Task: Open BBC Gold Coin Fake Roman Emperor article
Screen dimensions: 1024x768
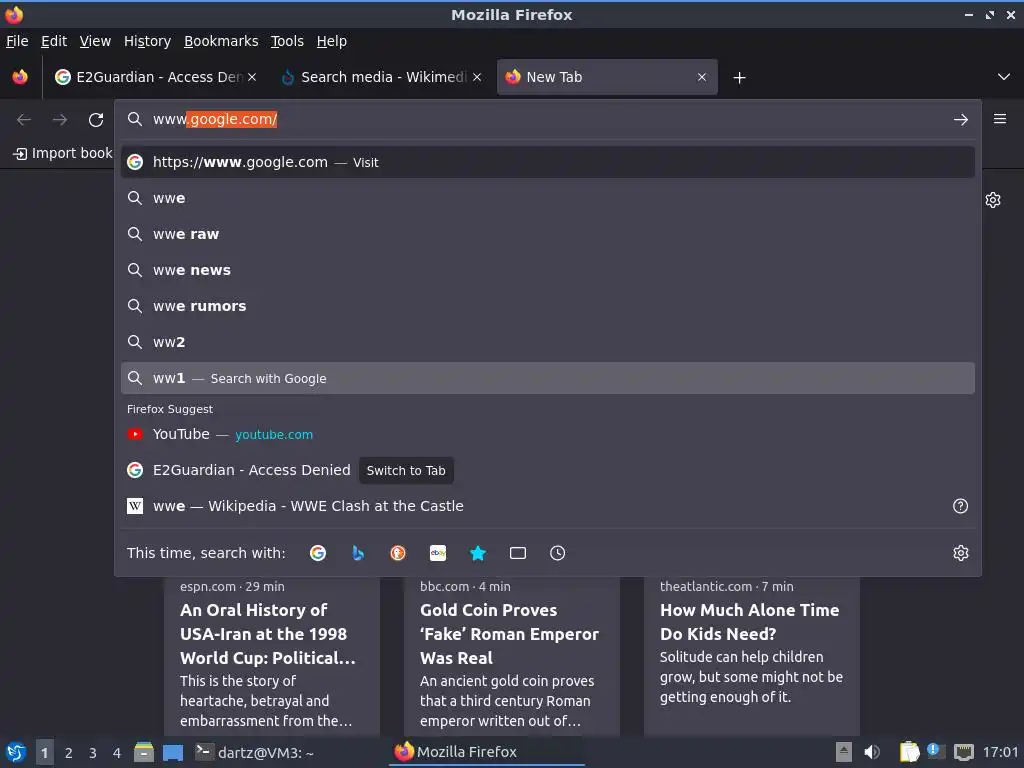Action: pos(511,655)
